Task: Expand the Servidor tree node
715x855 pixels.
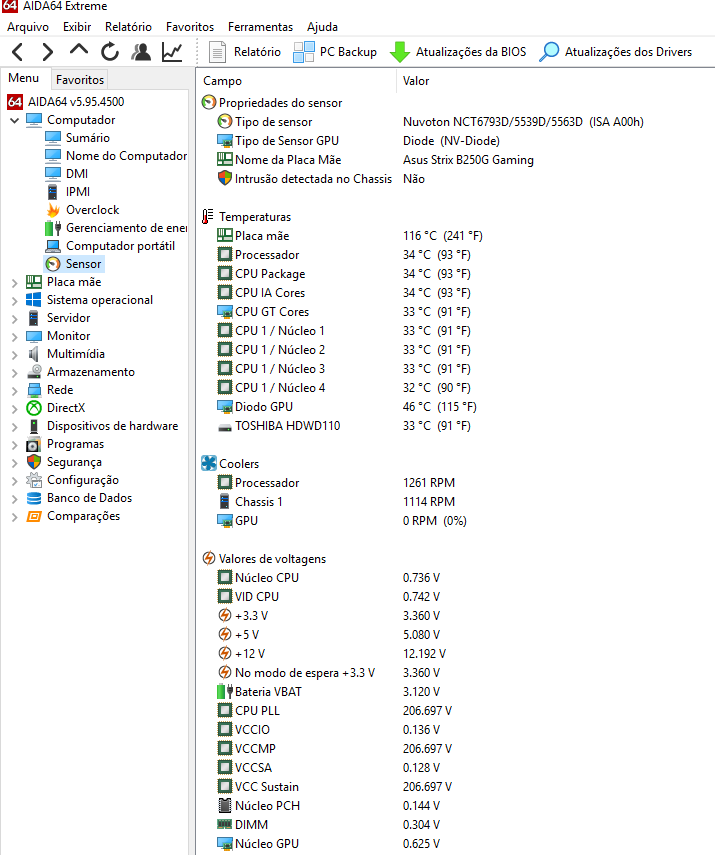Action: pyautogui.click(x=15, y=318)
